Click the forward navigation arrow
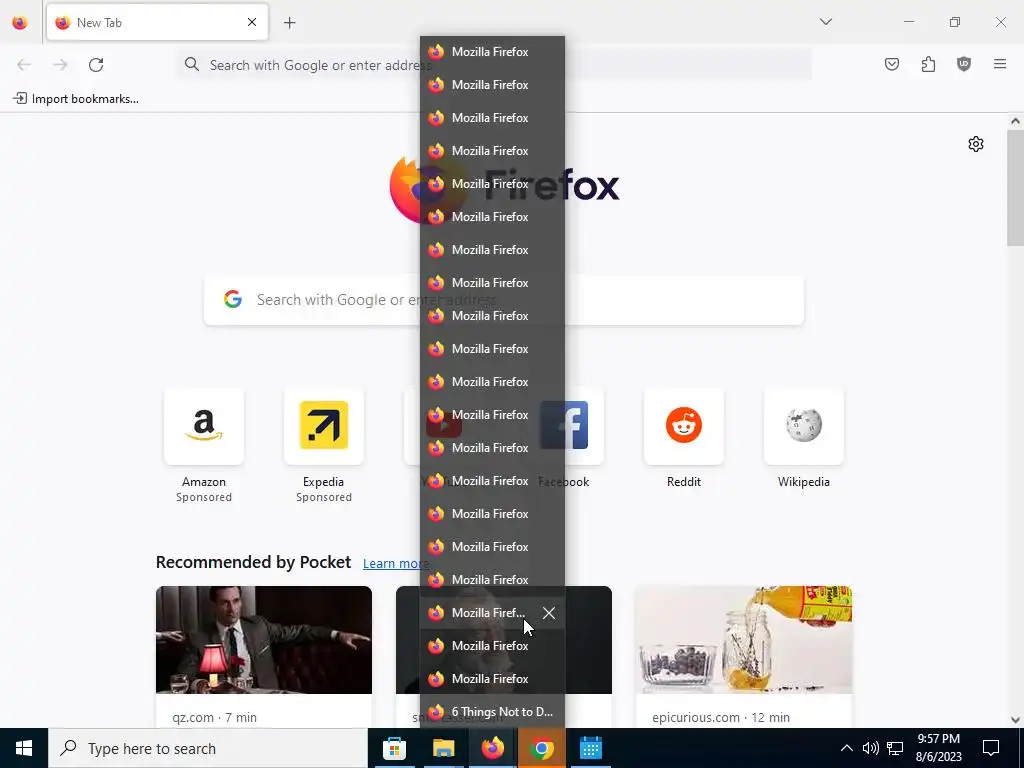 click(60, 65)
